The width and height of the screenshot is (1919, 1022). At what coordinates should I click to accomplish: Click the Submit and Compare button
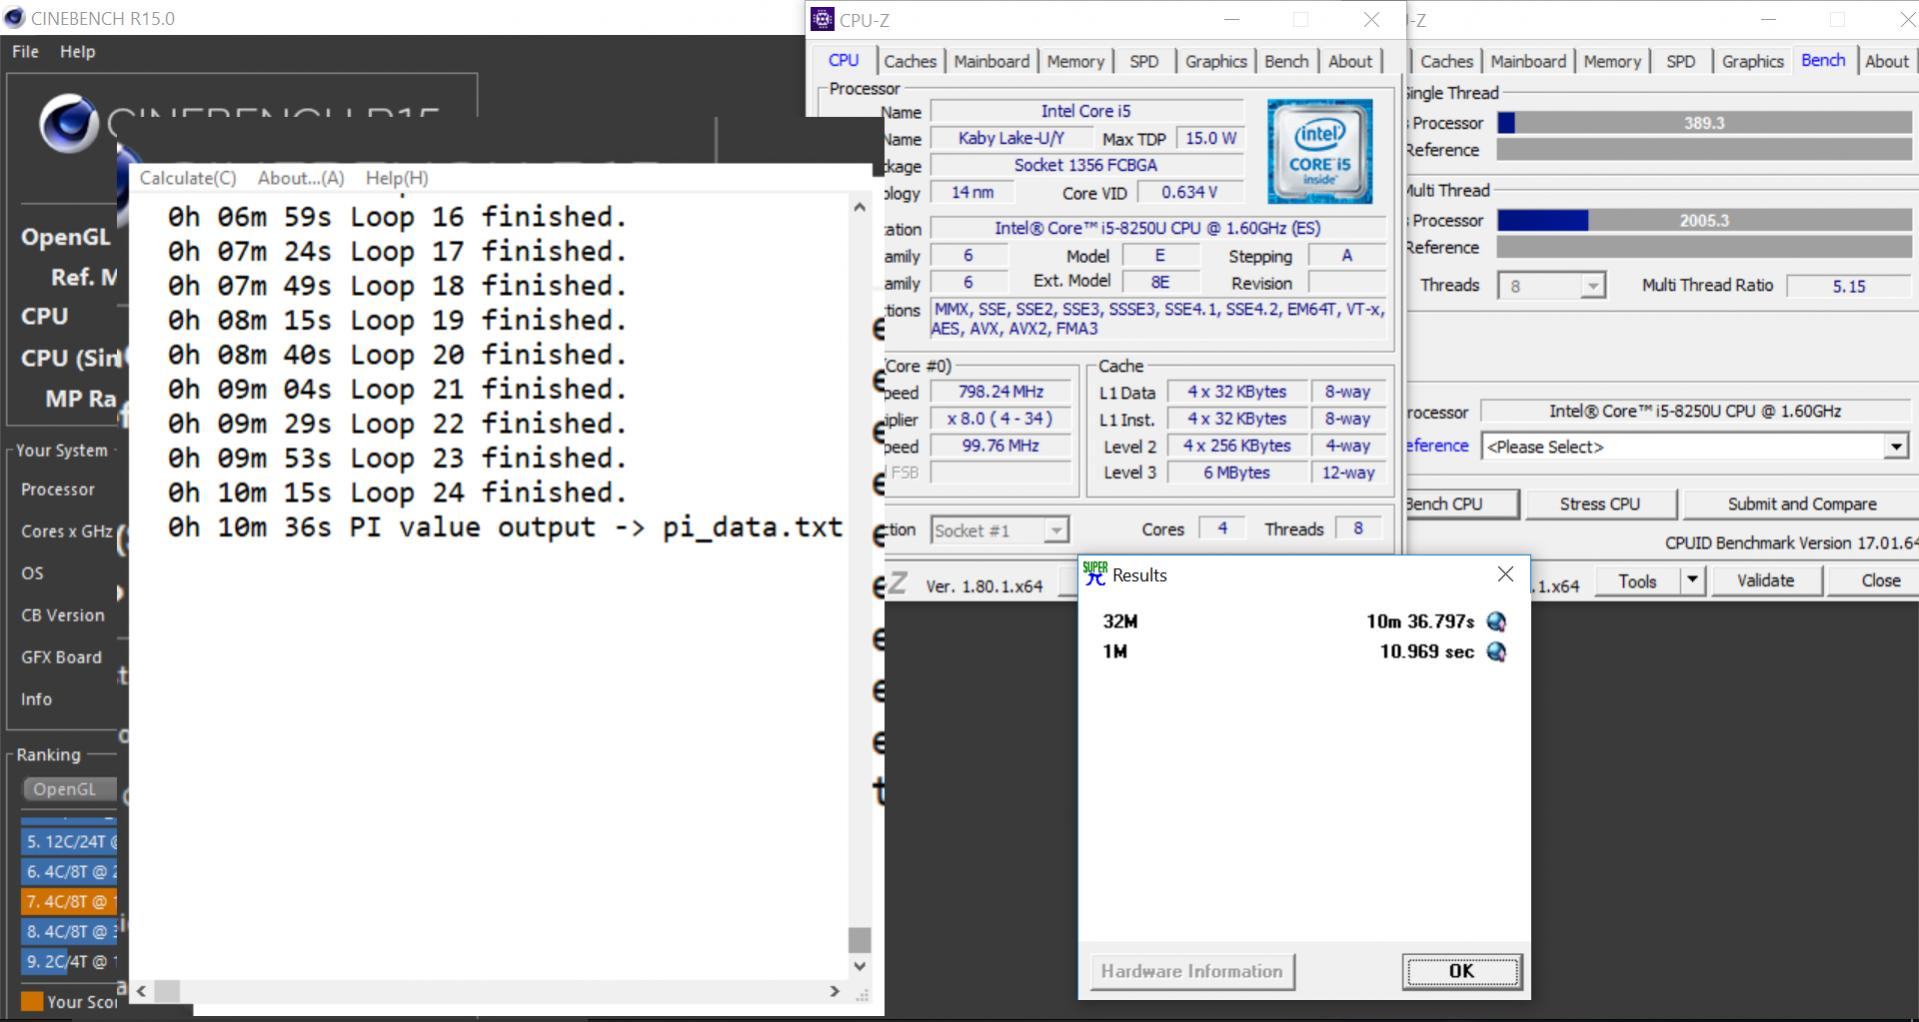(x=1801, y=504)
